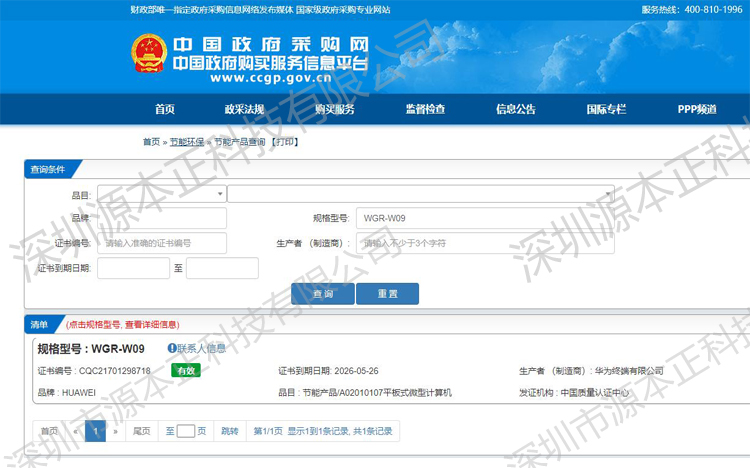Click the green 有效 status badge

coord(186,370)
